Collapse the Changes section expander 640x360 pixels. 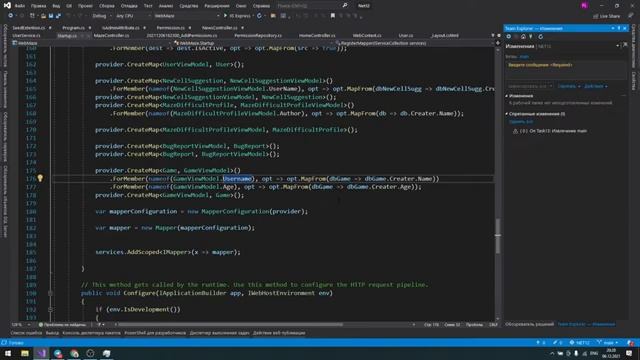(507, 96)
